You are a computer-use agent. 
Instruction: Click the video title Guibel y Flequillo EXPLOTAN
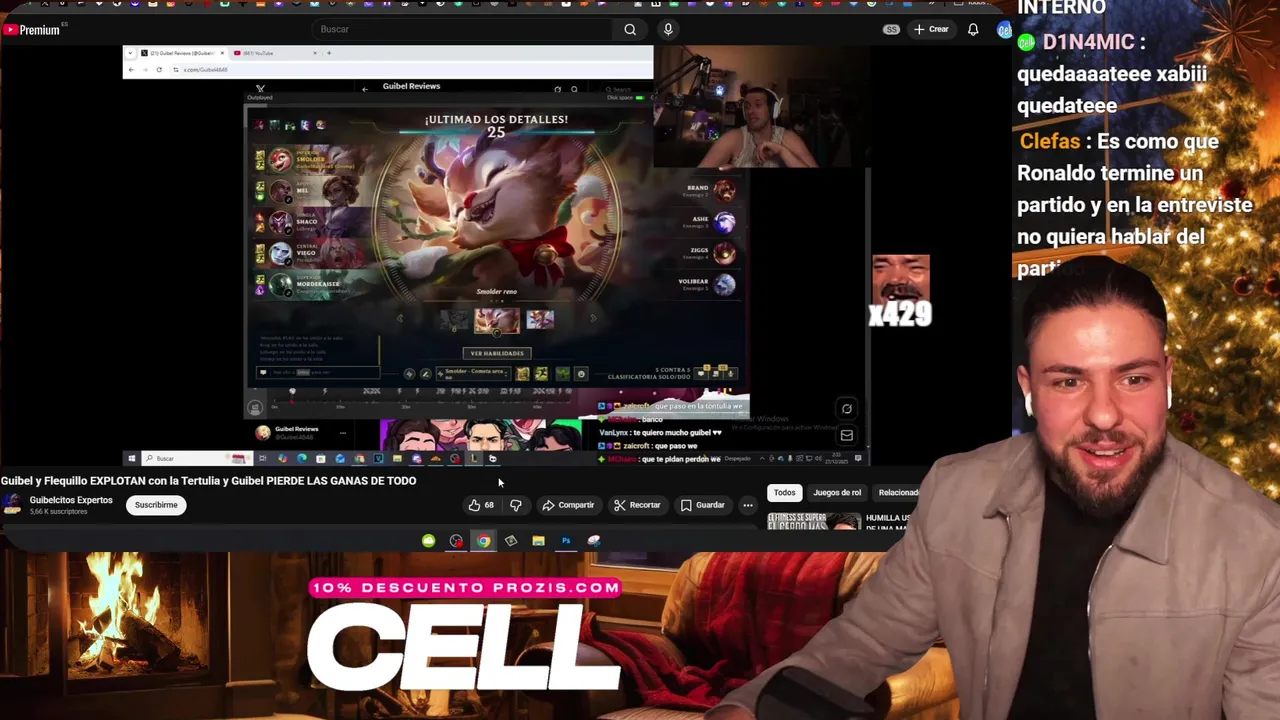pyautogui.click(x=208, y=481)
